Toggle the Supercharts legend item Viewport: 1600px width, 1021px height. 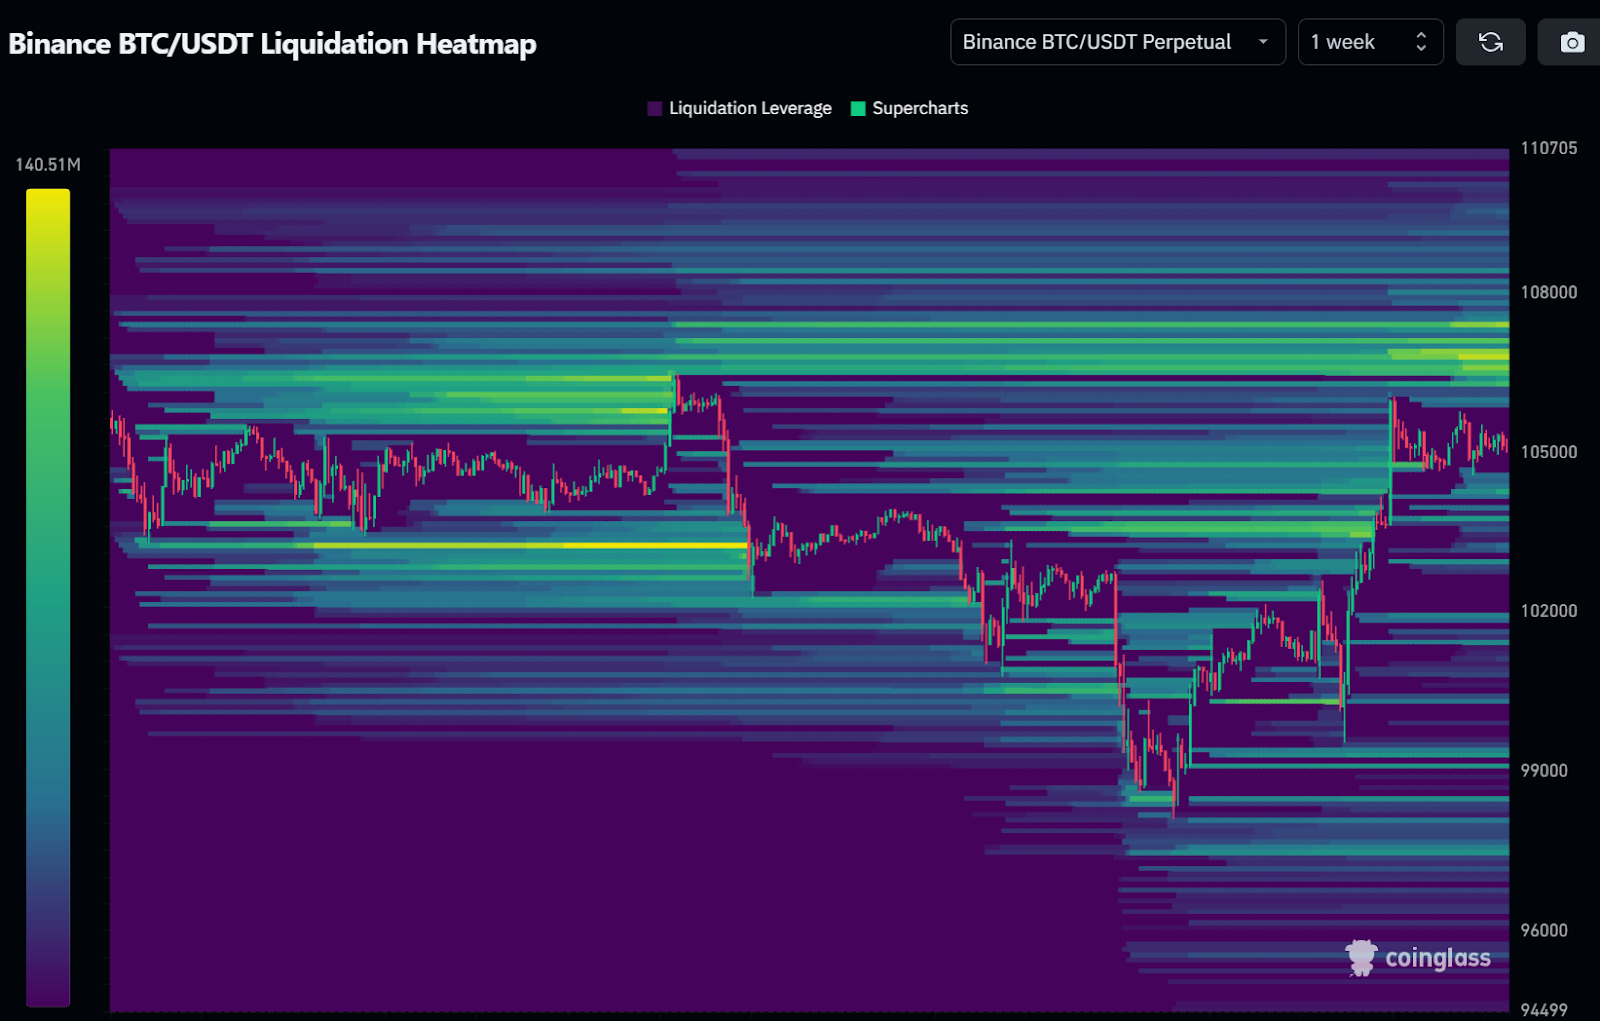coord(909,108)
